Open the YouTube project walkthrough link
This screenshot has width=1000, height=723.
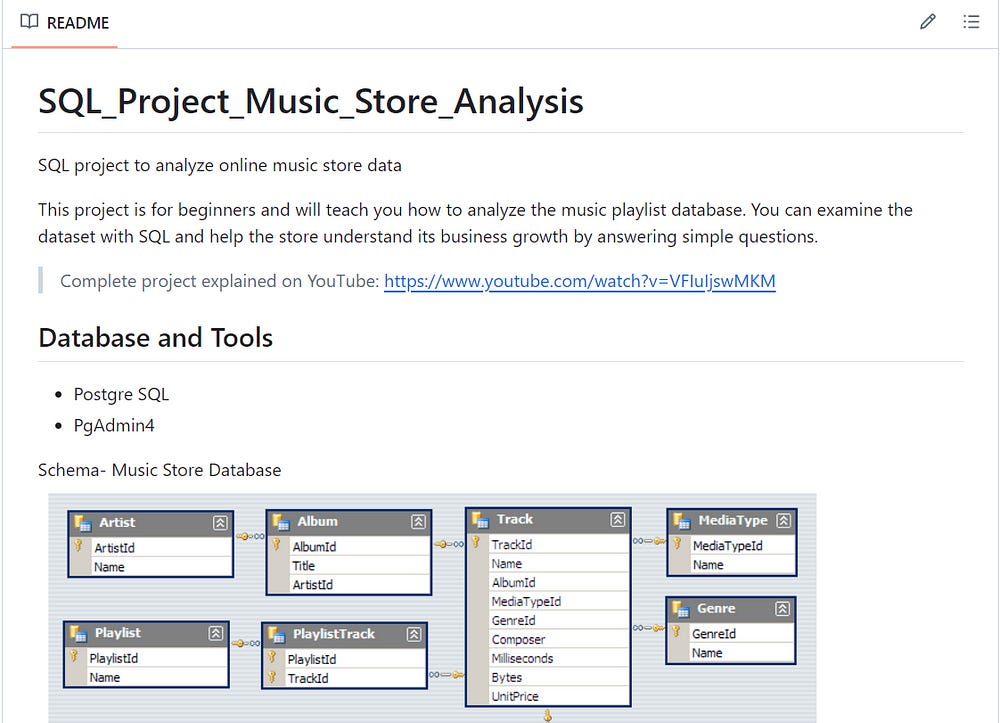click(x=579, y=281)
